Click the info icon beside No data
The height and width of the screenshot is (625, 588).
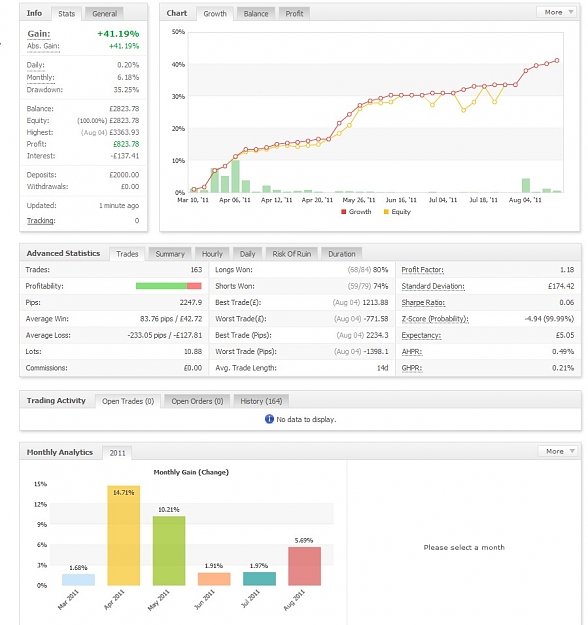pyautogui.click(x=269, y=419)
